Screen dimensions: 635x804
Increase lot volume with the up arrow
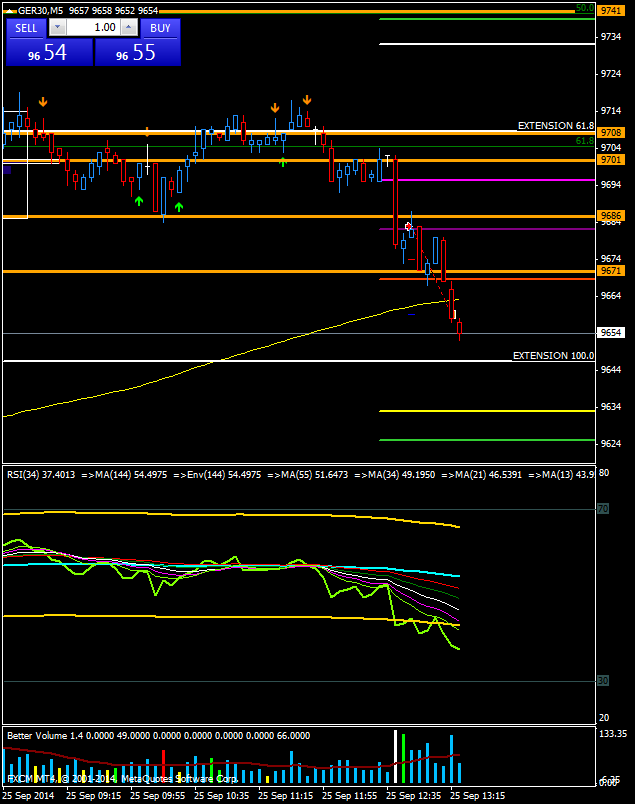coord(130,28)
